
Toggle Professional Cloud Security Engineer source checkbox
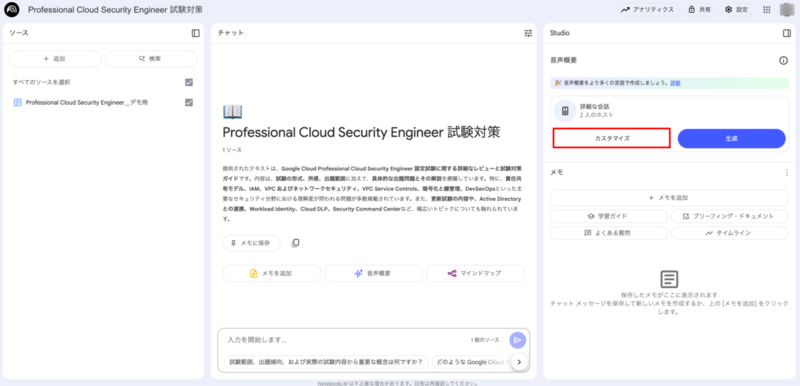click(189, 102)
